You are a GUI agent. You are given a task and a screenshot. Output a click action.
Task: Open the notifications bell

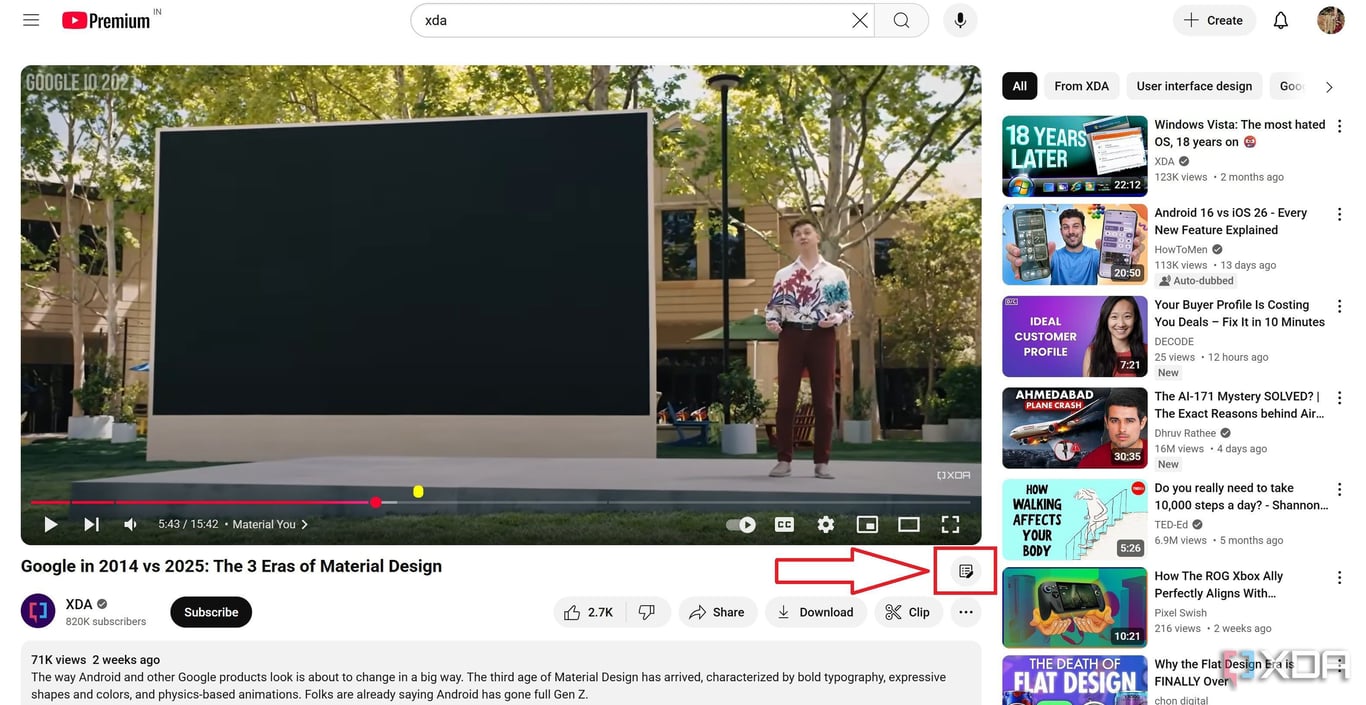pyautogui.click(x=1280, y=20)
